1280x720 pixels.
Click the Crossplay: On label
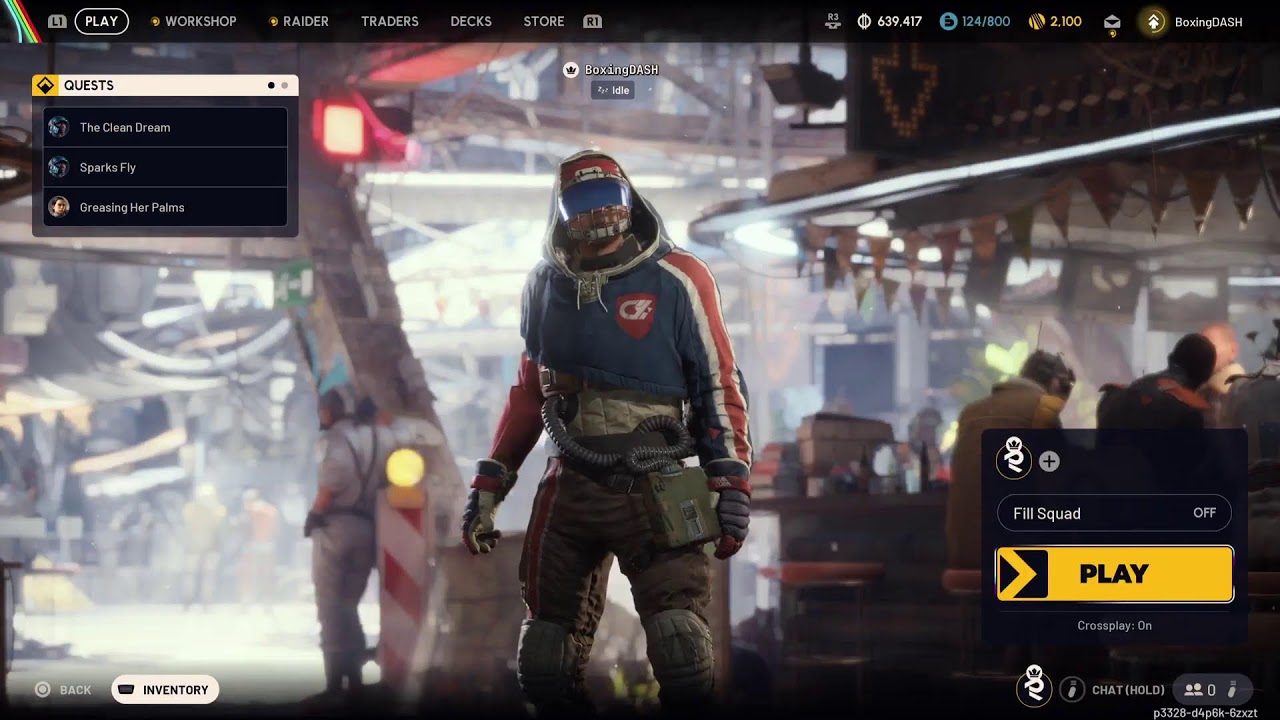(1114, 625)
